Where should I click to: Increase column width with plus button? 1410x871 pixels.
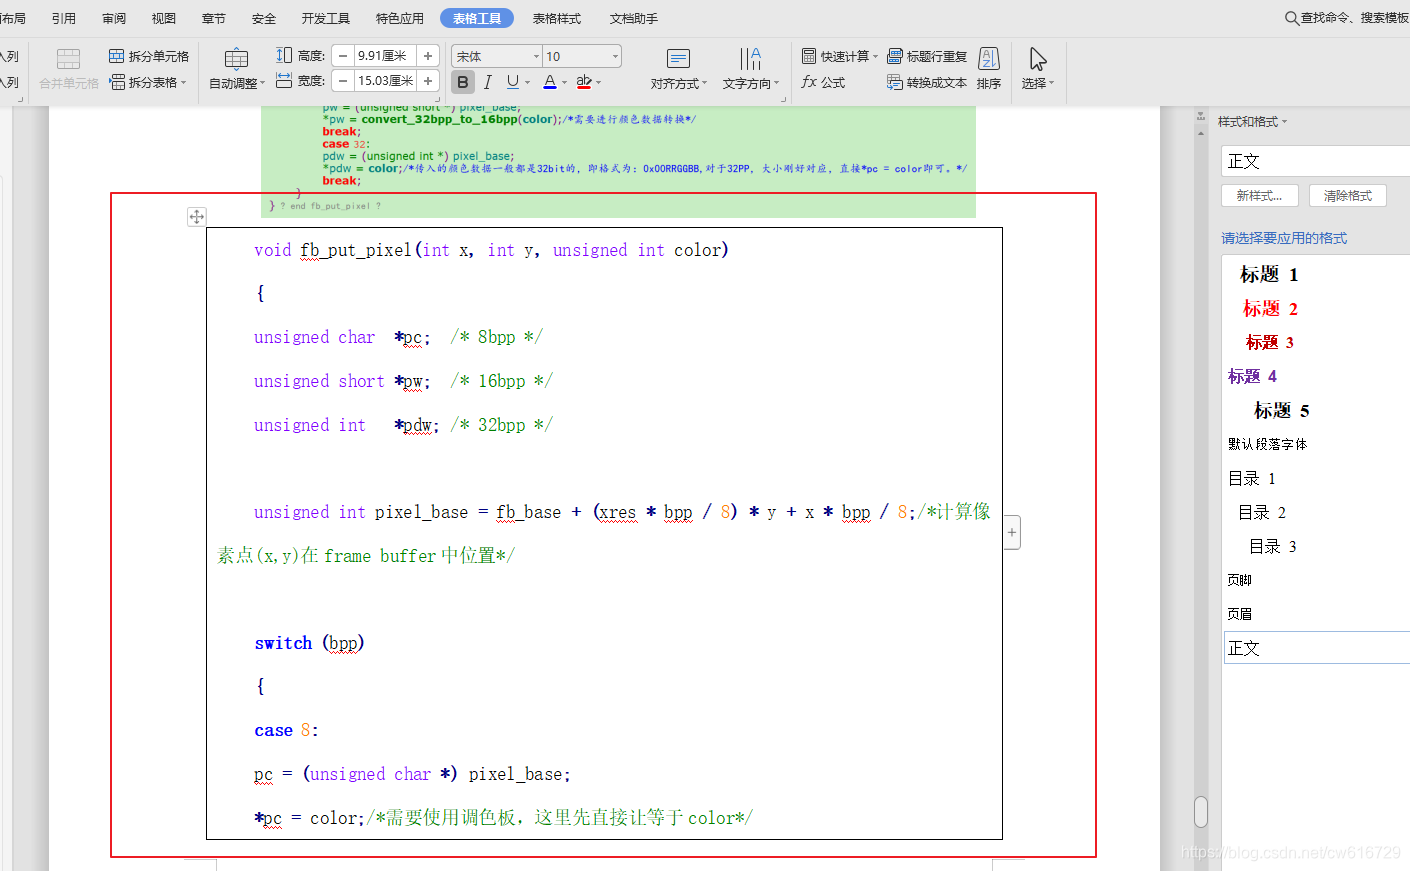(428, 81)
